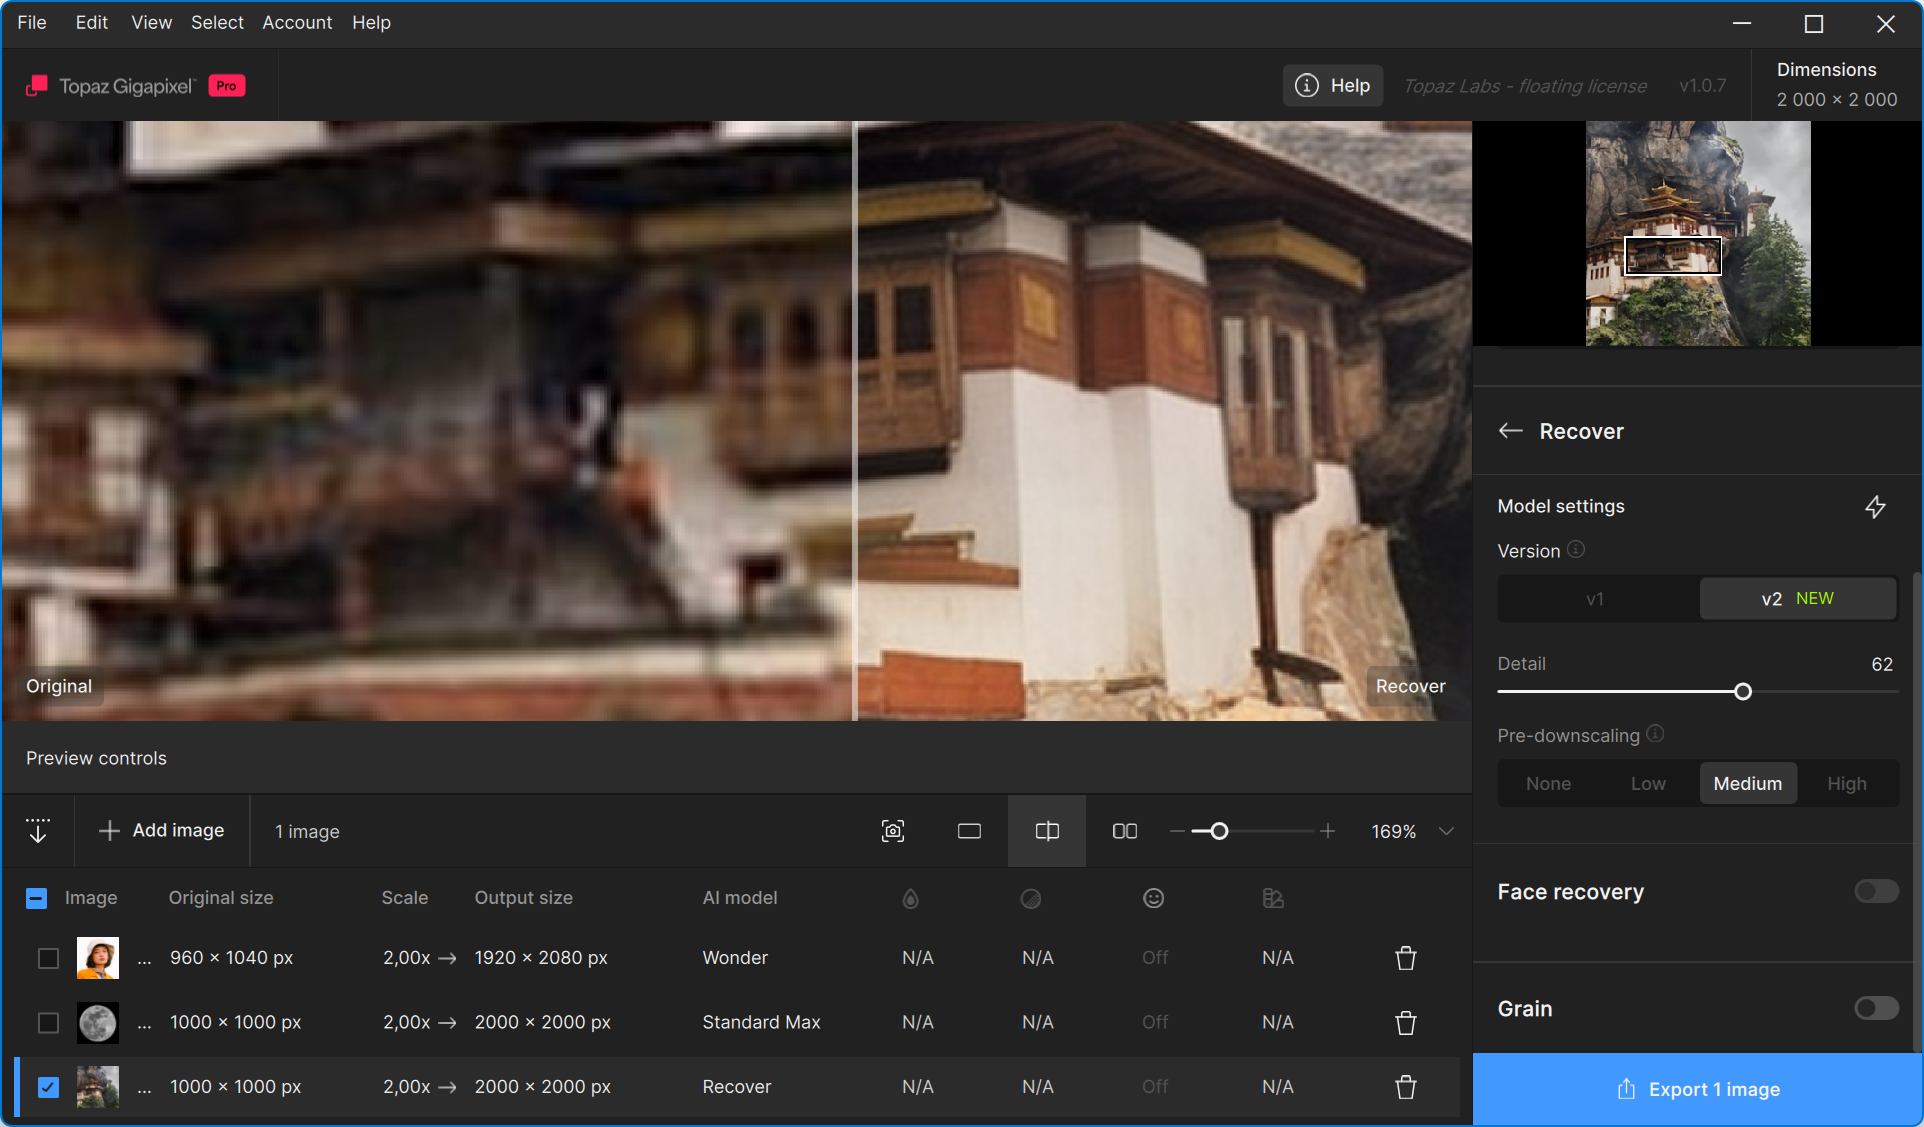Click the back arrow next to Recover
The width and height of the screenshot is (1924, 1127).
tap(1510, 431)
